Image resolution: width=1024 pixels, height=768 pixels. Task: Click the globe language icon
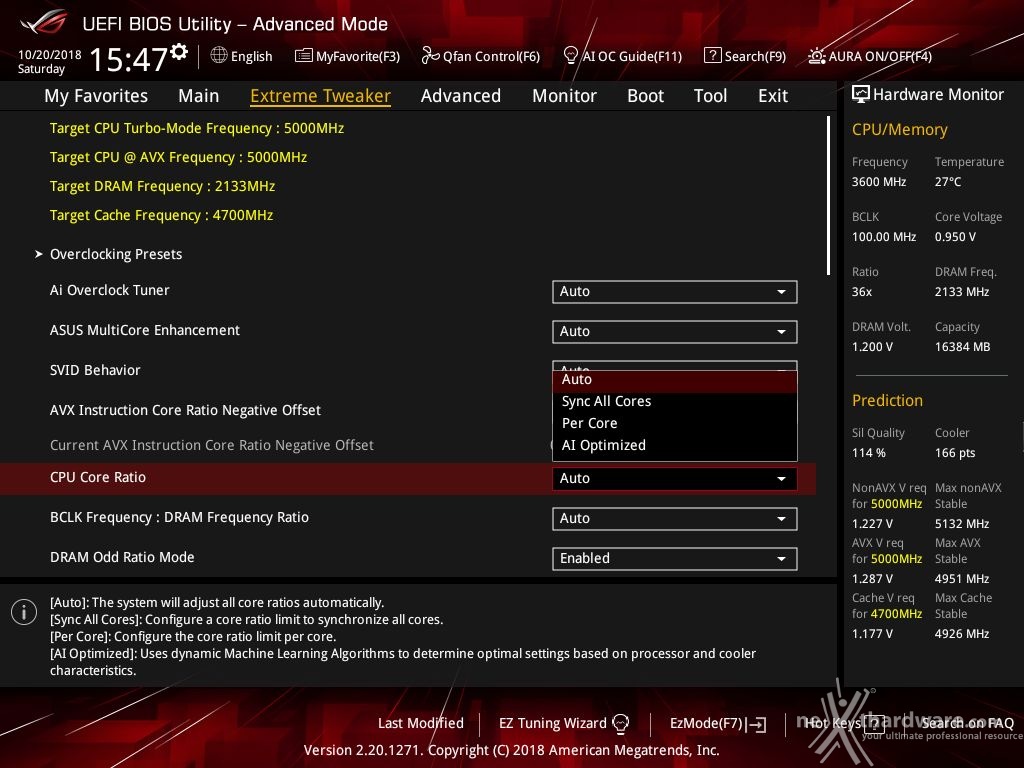(219, 56)
